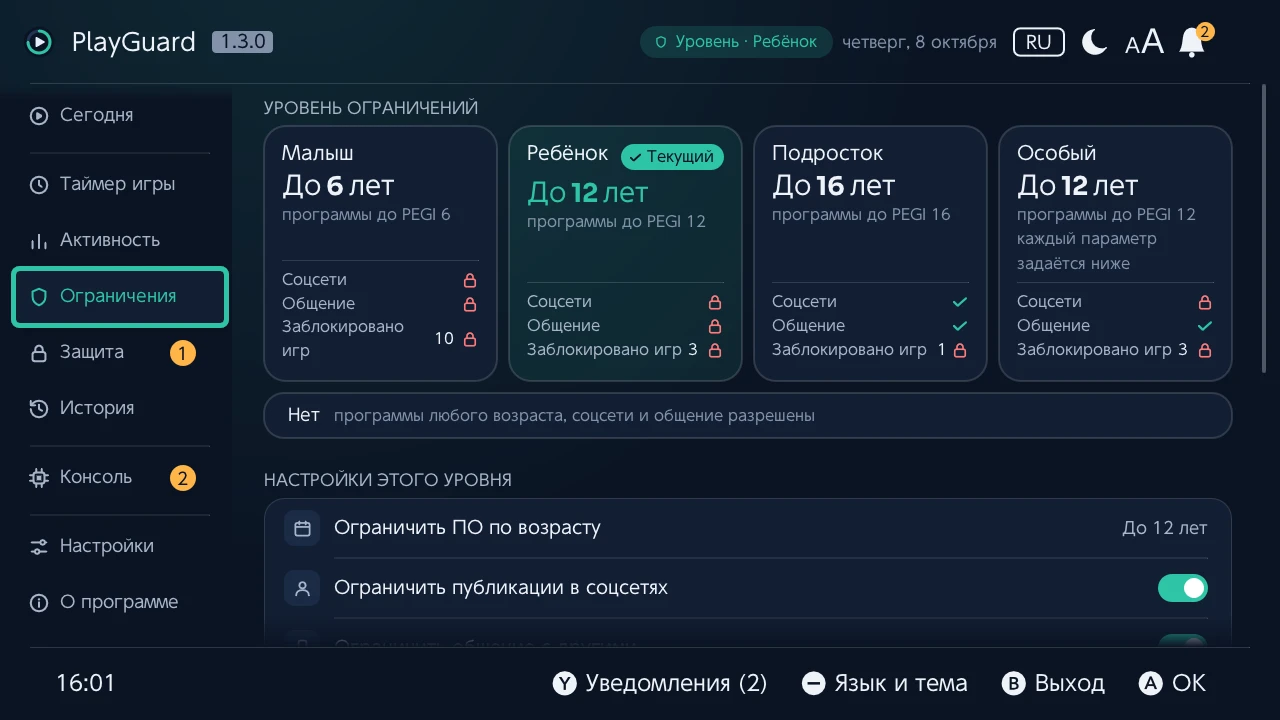Open О программе sidebar item

coord(120,602)
